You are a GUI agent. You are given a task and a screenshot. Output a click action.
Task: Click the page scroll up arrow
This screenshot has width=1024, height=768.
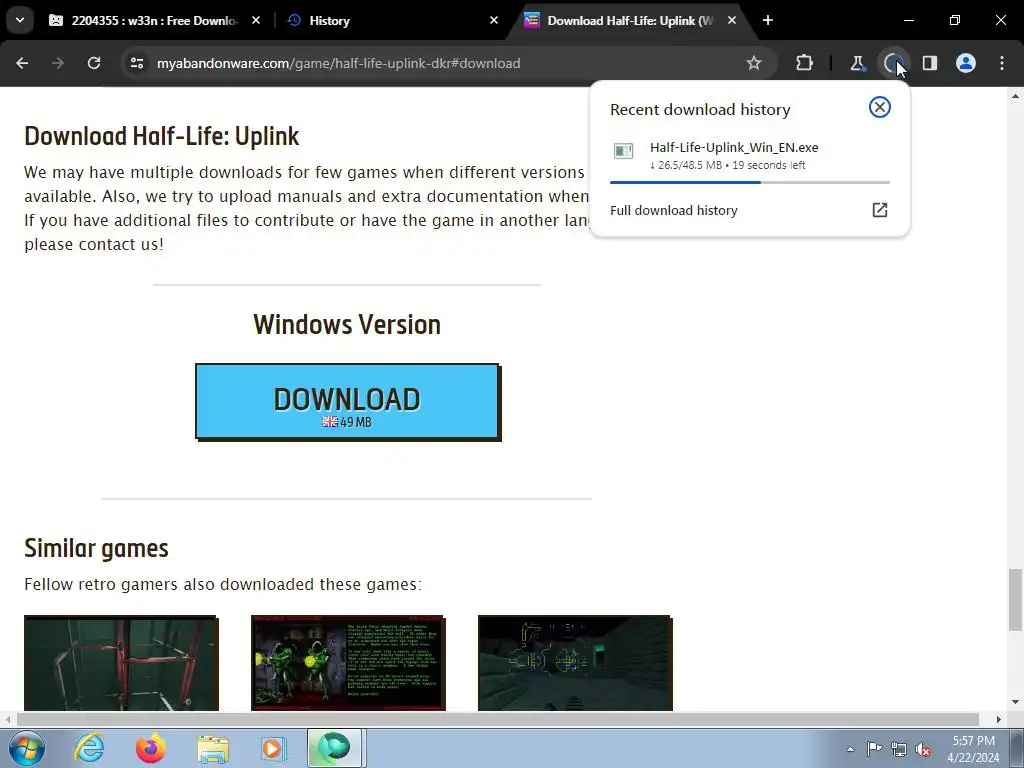(1015, 95)
